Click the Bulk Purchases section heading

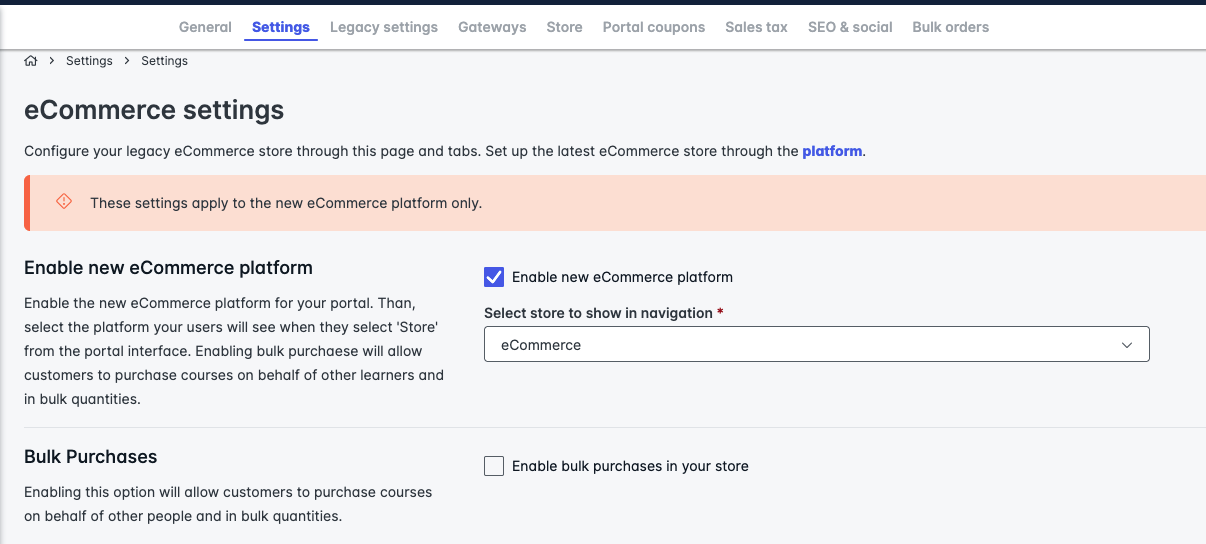pos(91,456)
